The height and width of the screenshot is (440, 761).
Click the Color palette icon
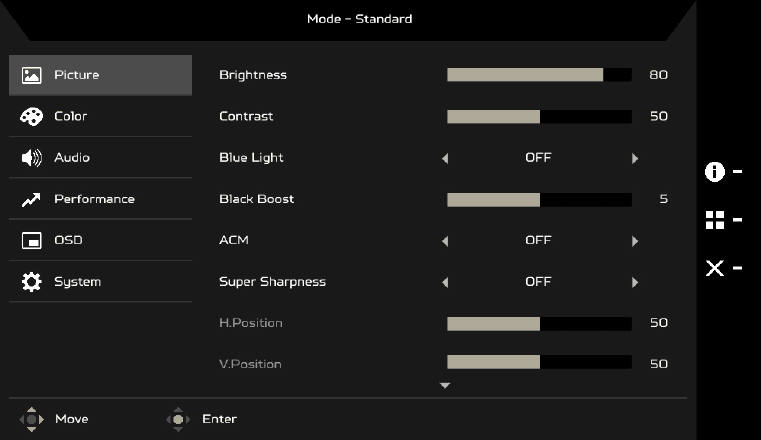pos(31,116)
